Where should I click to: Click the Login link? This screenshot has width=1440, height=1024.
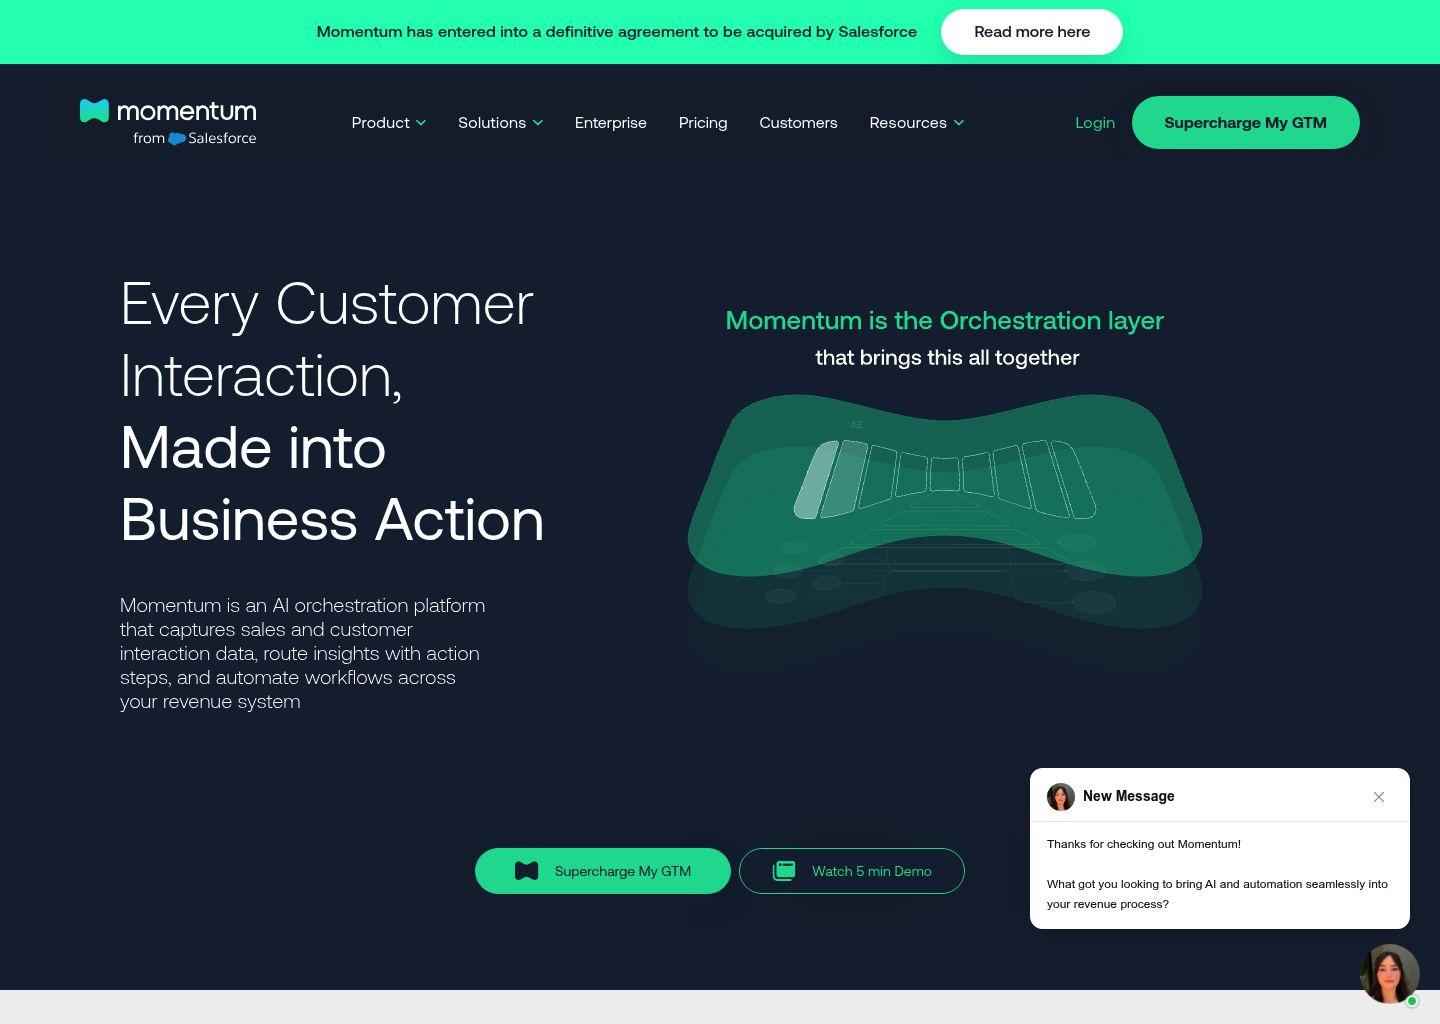[x=1095, y=123]
